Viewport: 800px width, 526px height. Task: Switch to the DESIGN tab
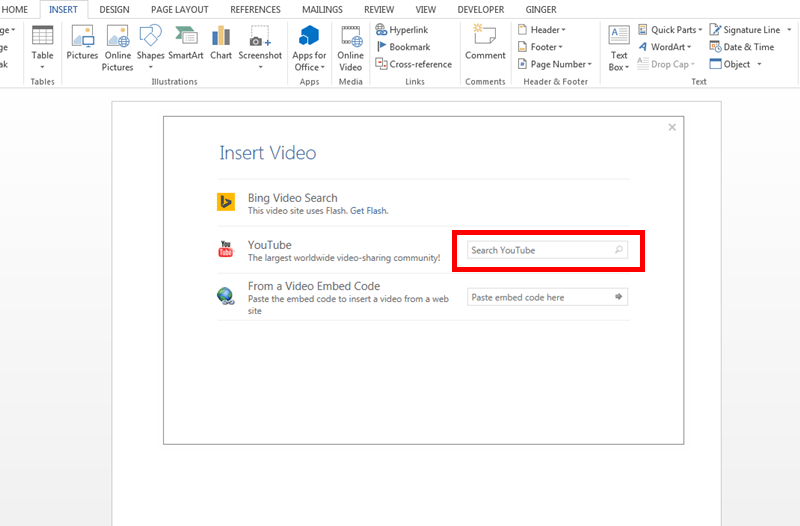(x=114, y=9)
